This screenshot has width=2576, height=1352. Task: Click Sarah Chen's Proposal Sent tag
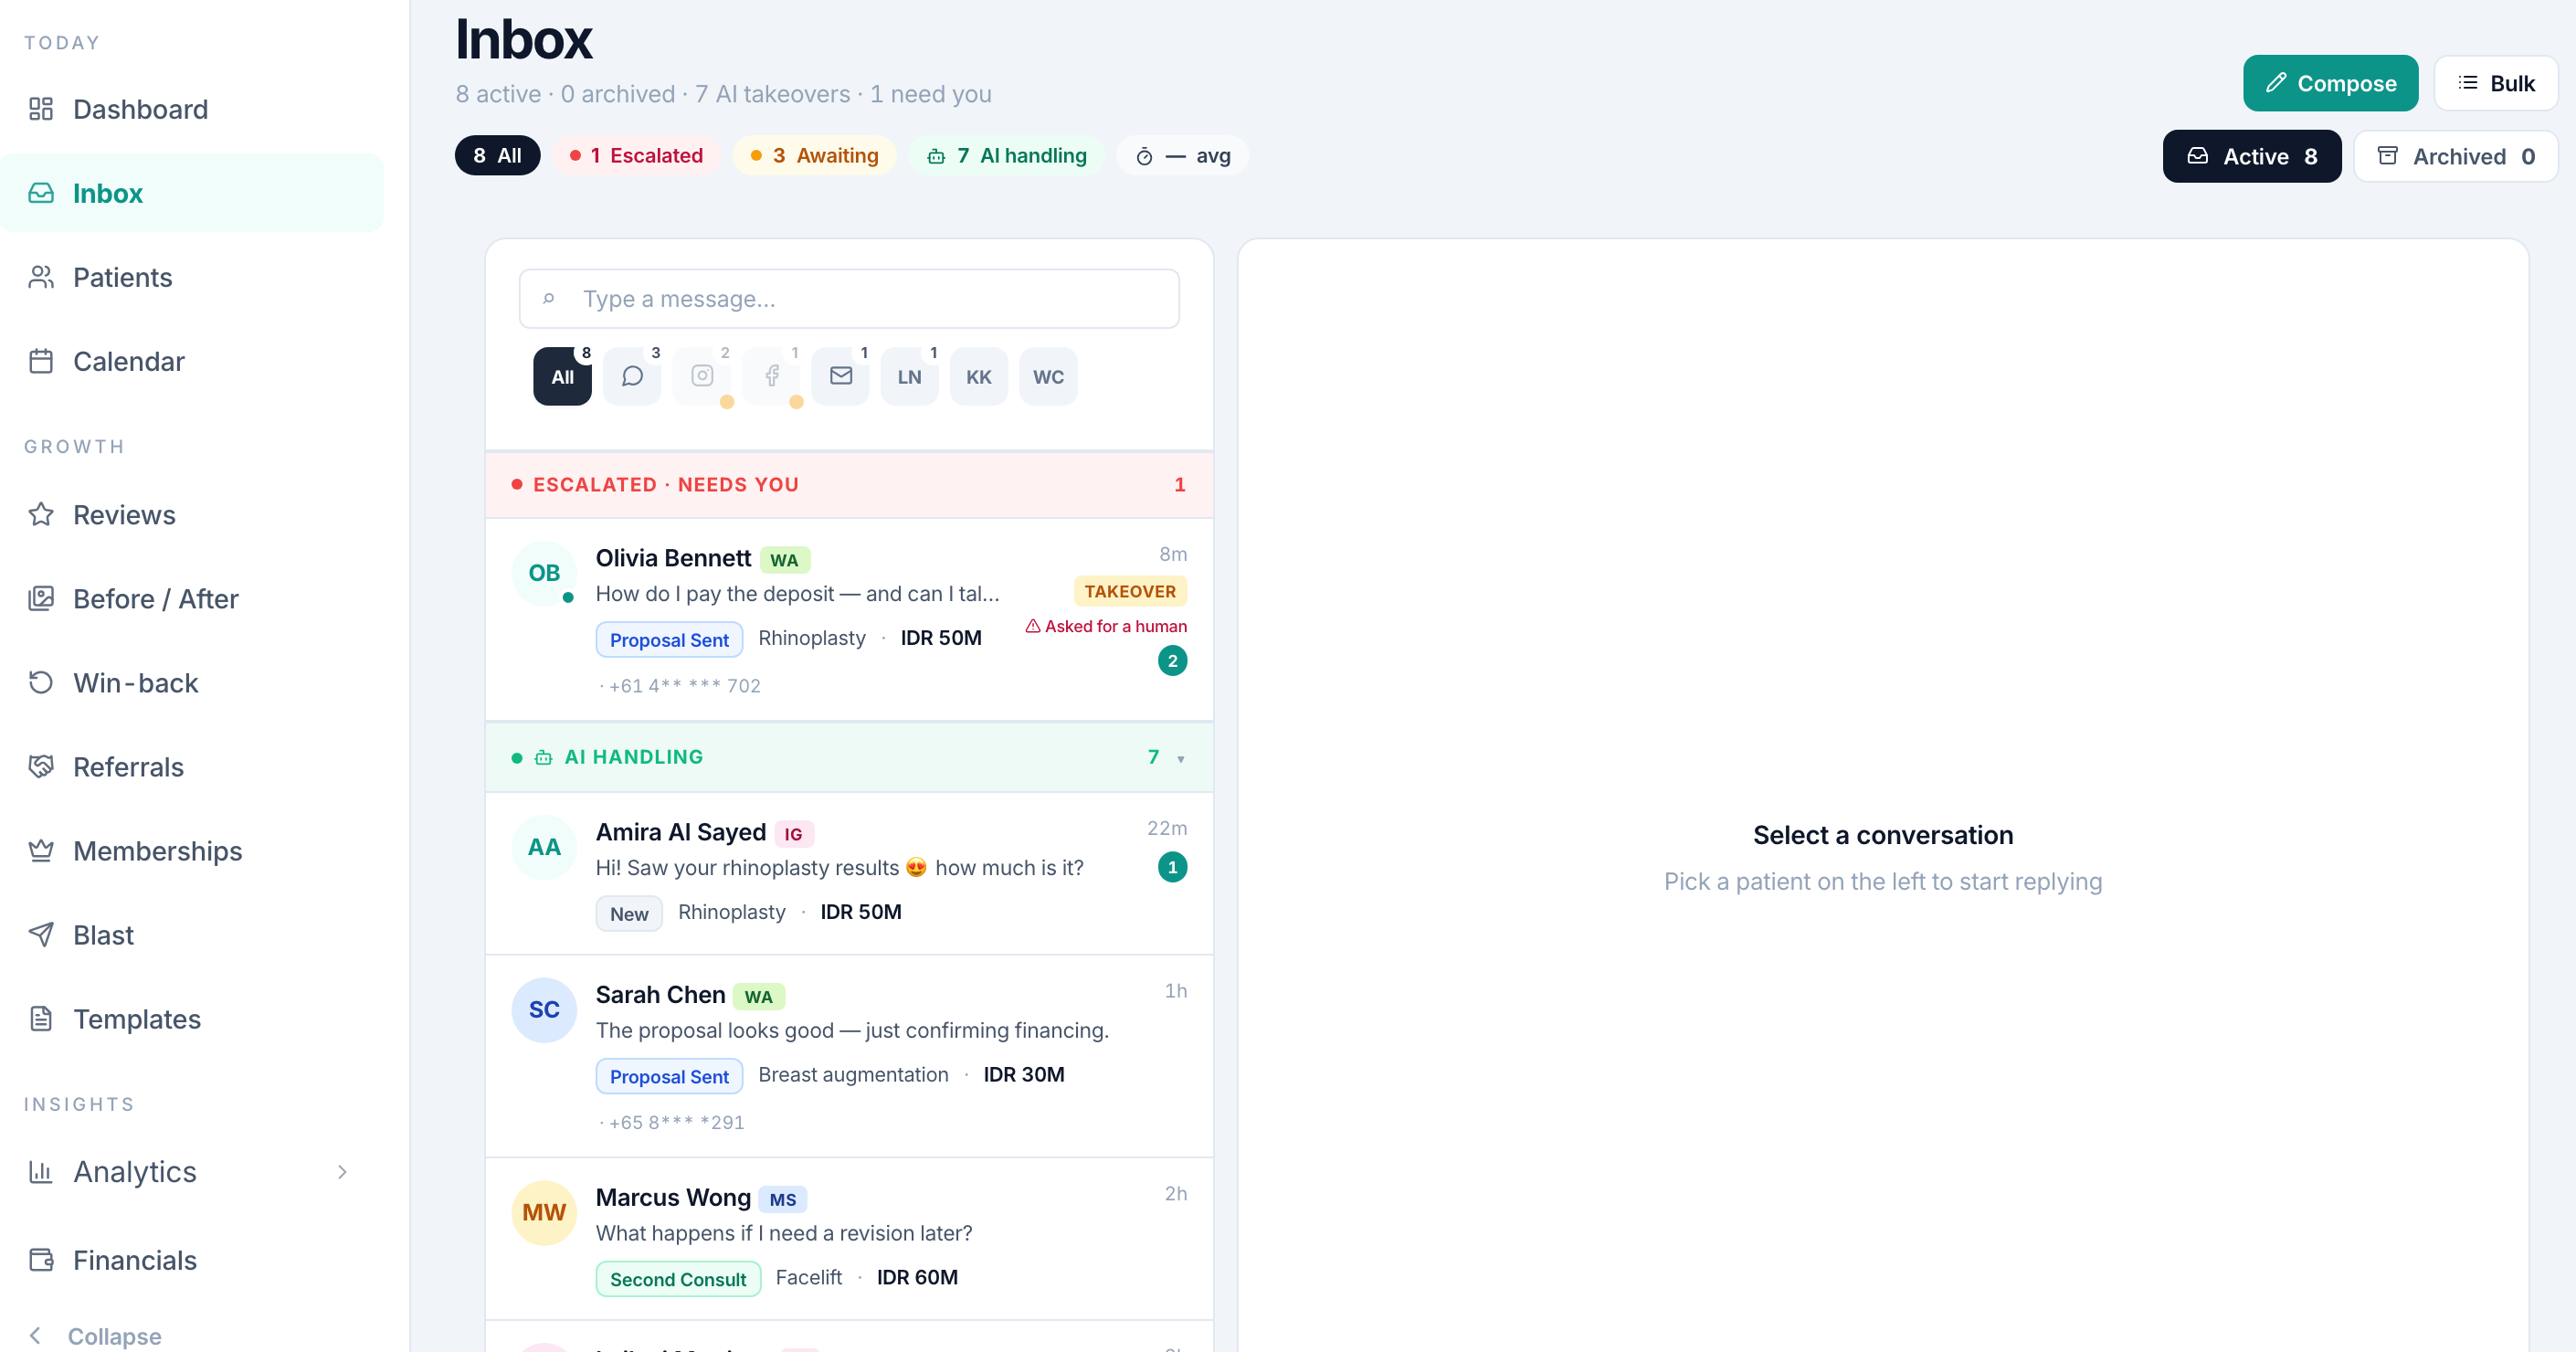(669, 1077)
